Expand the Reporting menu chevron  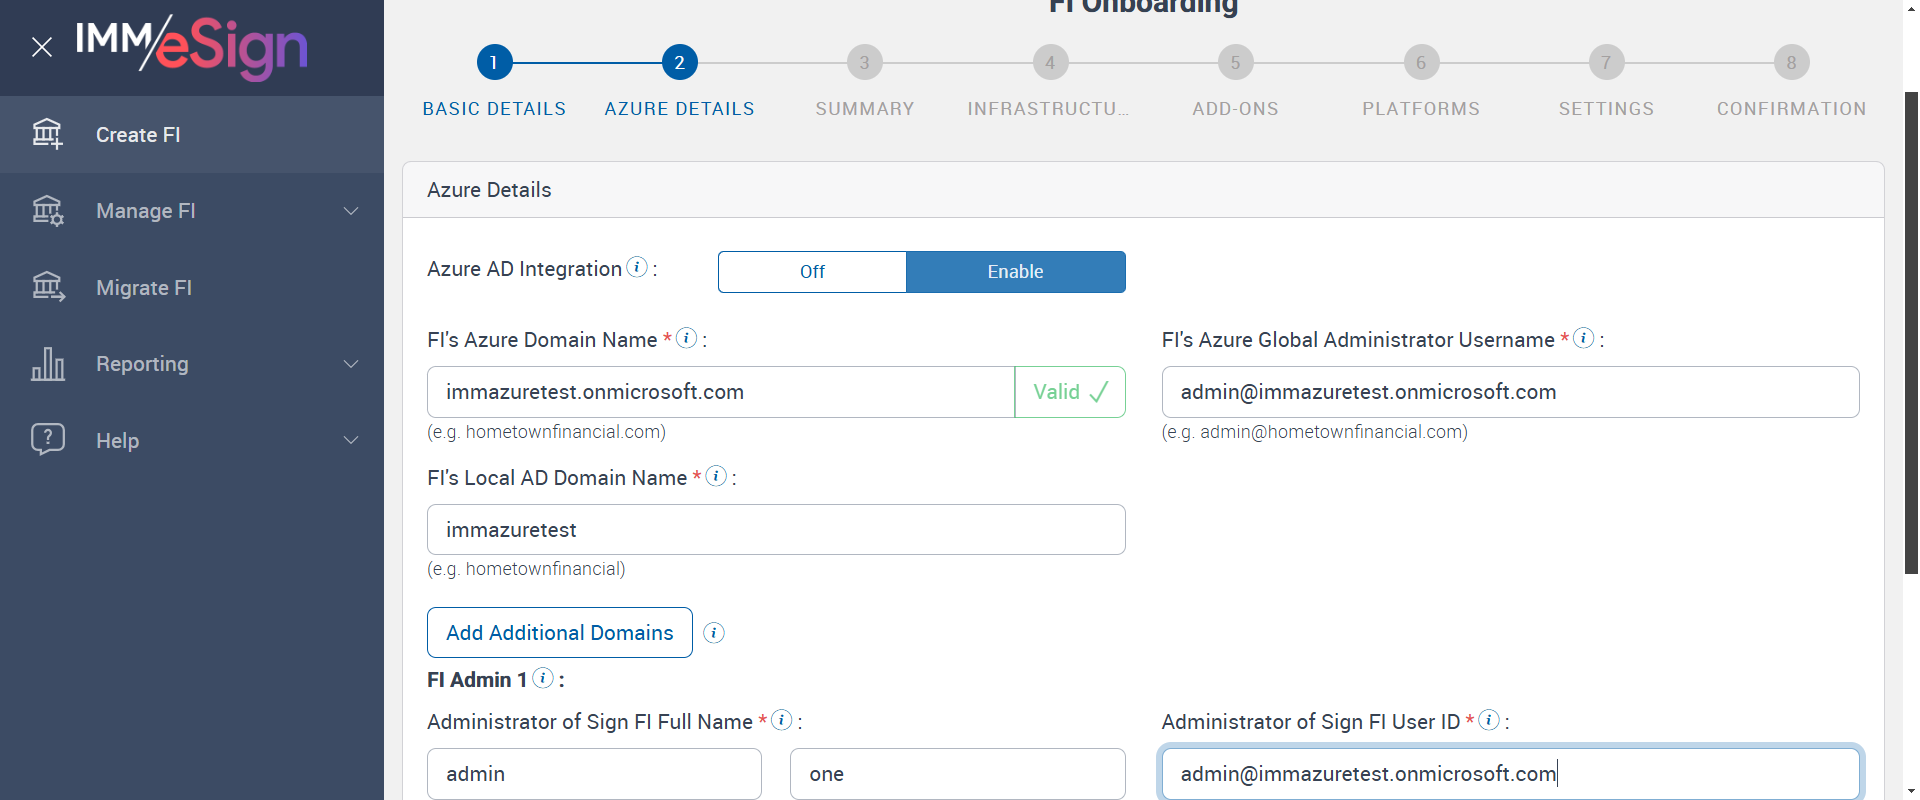[x=351, y=364]
